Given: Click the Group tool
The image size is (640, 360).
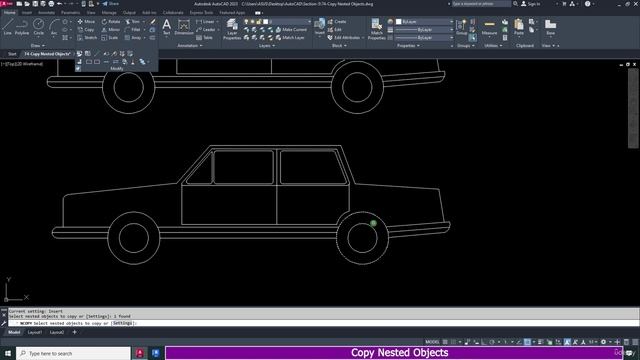Looking at the screenshot, I should point(462,27).
